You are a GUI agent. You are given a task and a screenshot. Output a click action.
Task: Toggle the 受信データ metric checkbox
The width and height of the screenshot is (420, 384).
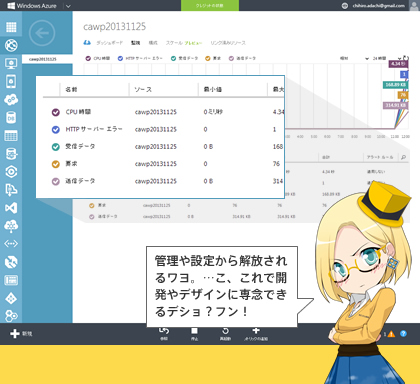pyautogui.click(x=173, y=58)
